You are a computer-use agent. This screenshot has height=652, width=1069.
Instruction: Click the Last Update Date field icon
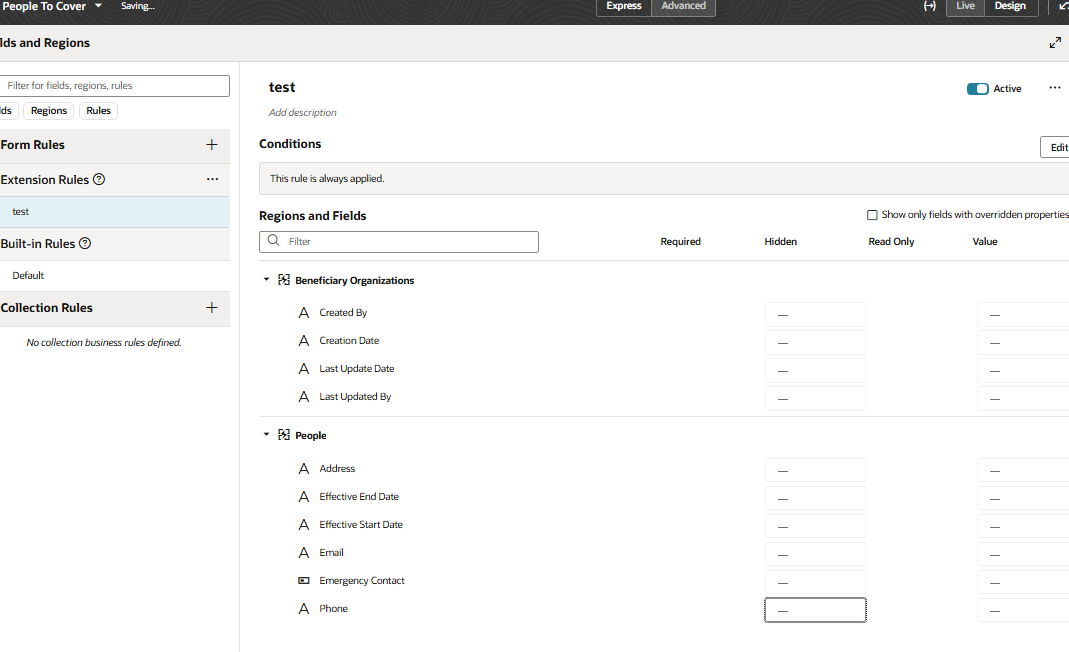(304, 368)
